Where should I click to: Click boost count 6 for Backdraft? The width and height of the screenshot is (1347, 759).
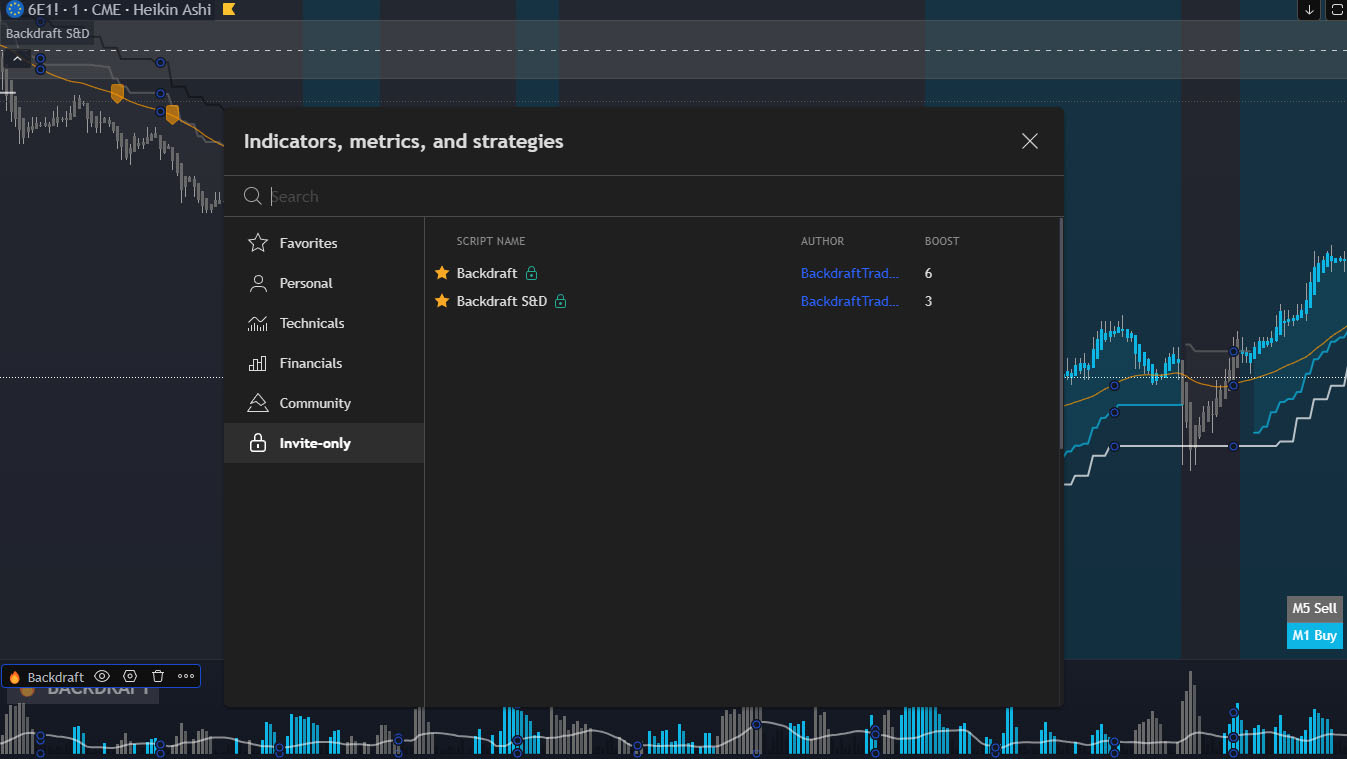pyautogui.click(x=929, y=273)
